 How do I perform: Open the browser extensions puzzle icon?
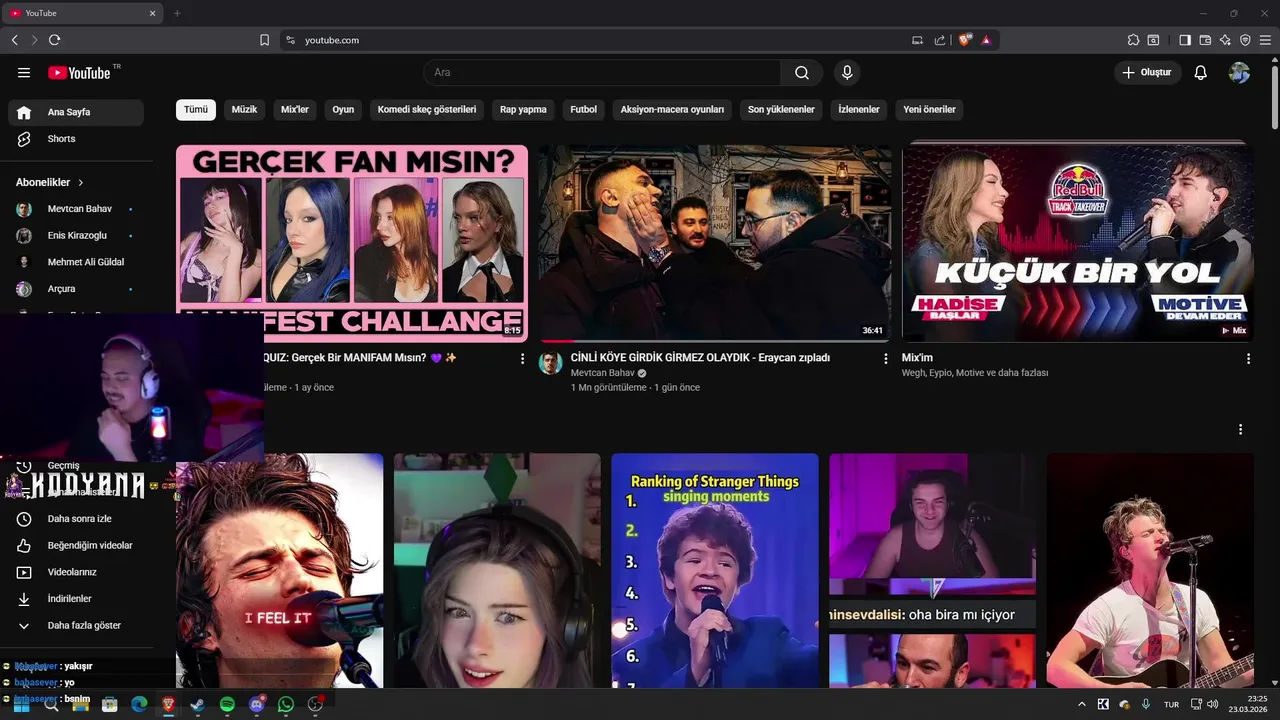click(1133, 40)
